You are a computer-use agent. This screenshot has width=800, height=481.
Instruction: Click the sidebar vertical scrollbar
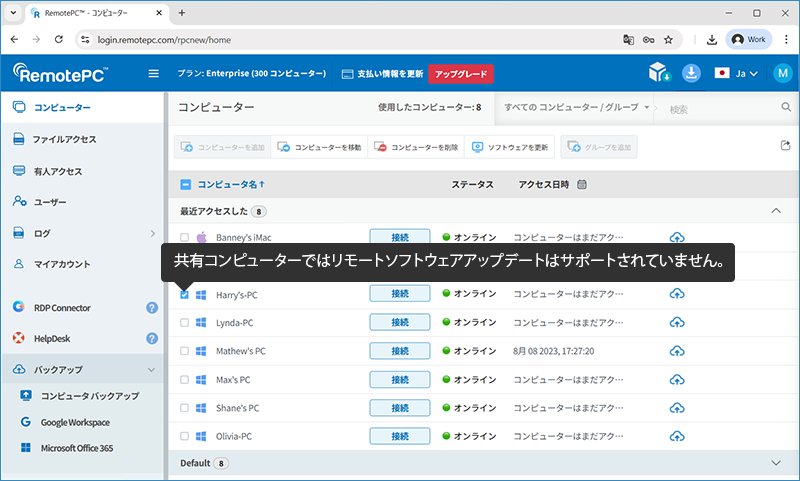pyautogui.click(x=166, y=286)
